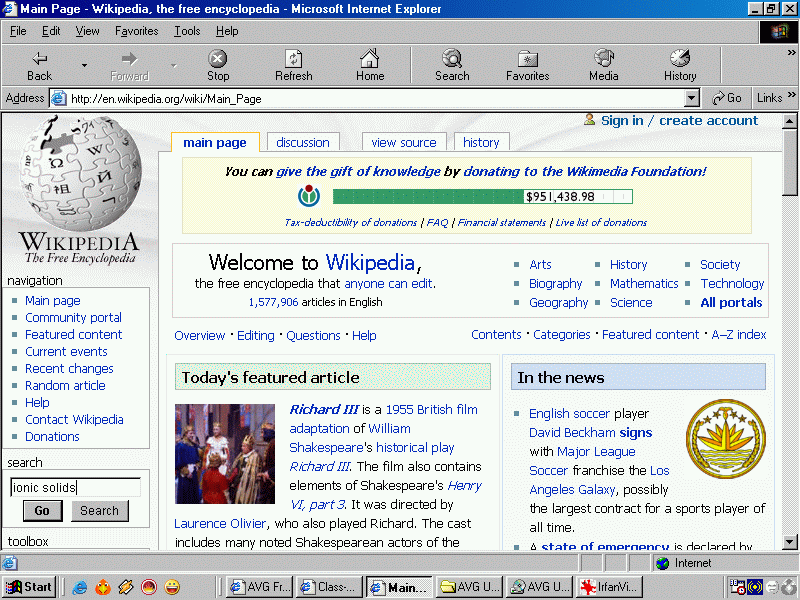Image resolution: width=800 pixels, height=600 pixels.
Task: Open the View menu
Action: point(87,31)
